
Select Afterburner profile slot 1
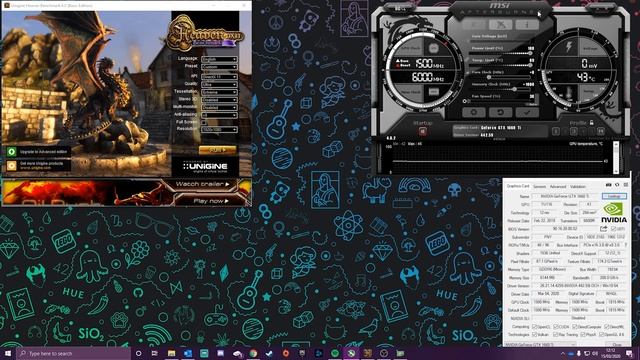coord(556,131)
